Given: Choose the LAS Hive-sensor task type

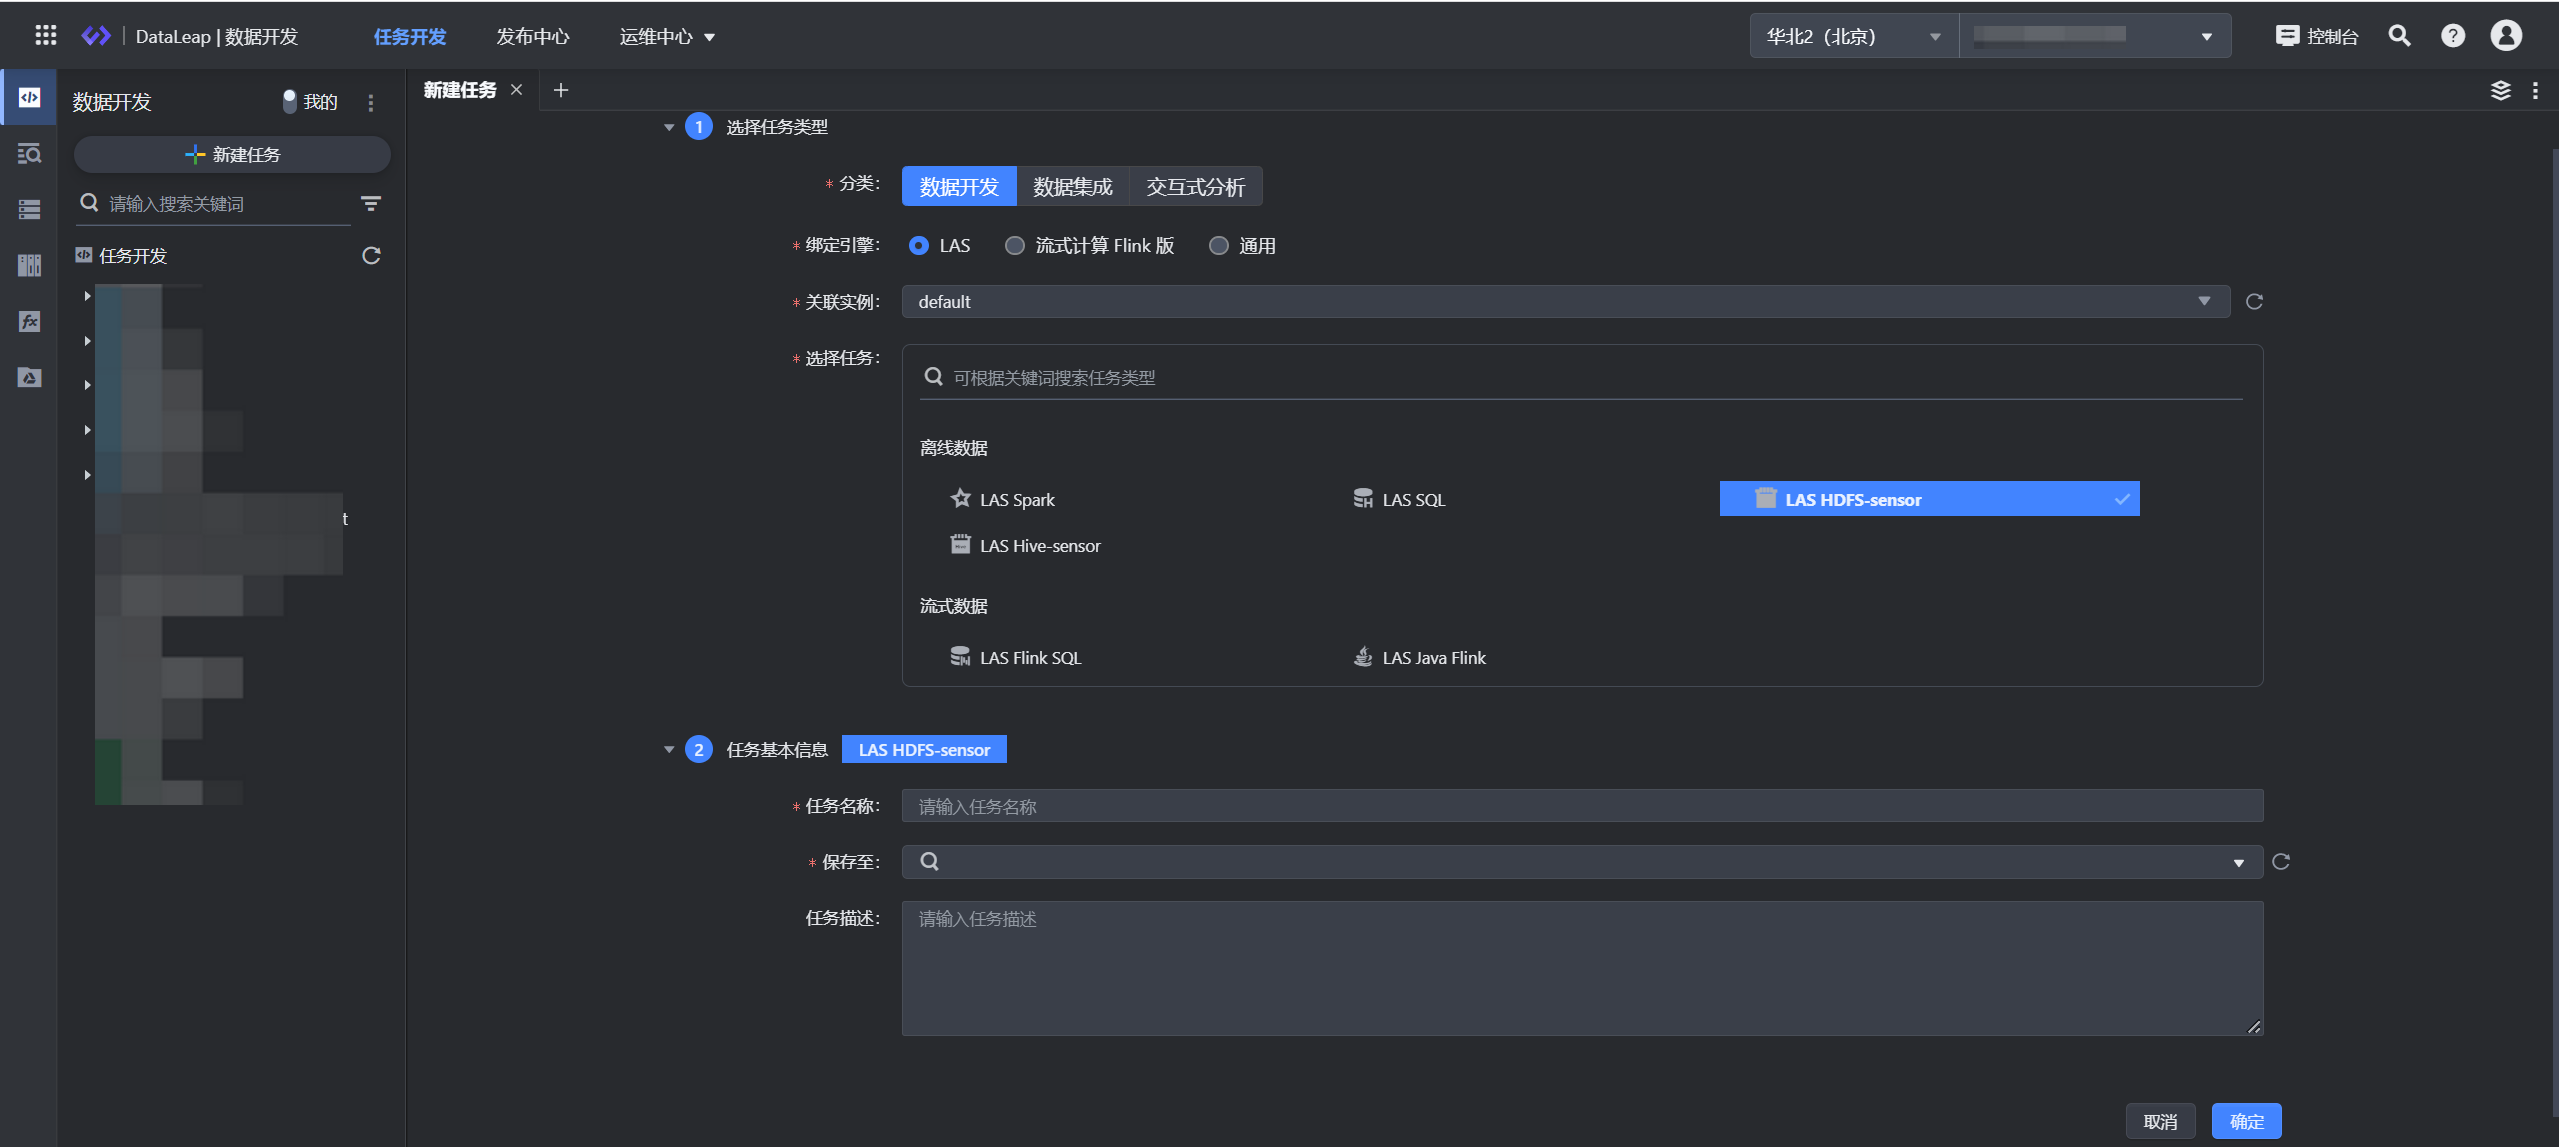Looking at the screenshot, I should point(1025,545).
